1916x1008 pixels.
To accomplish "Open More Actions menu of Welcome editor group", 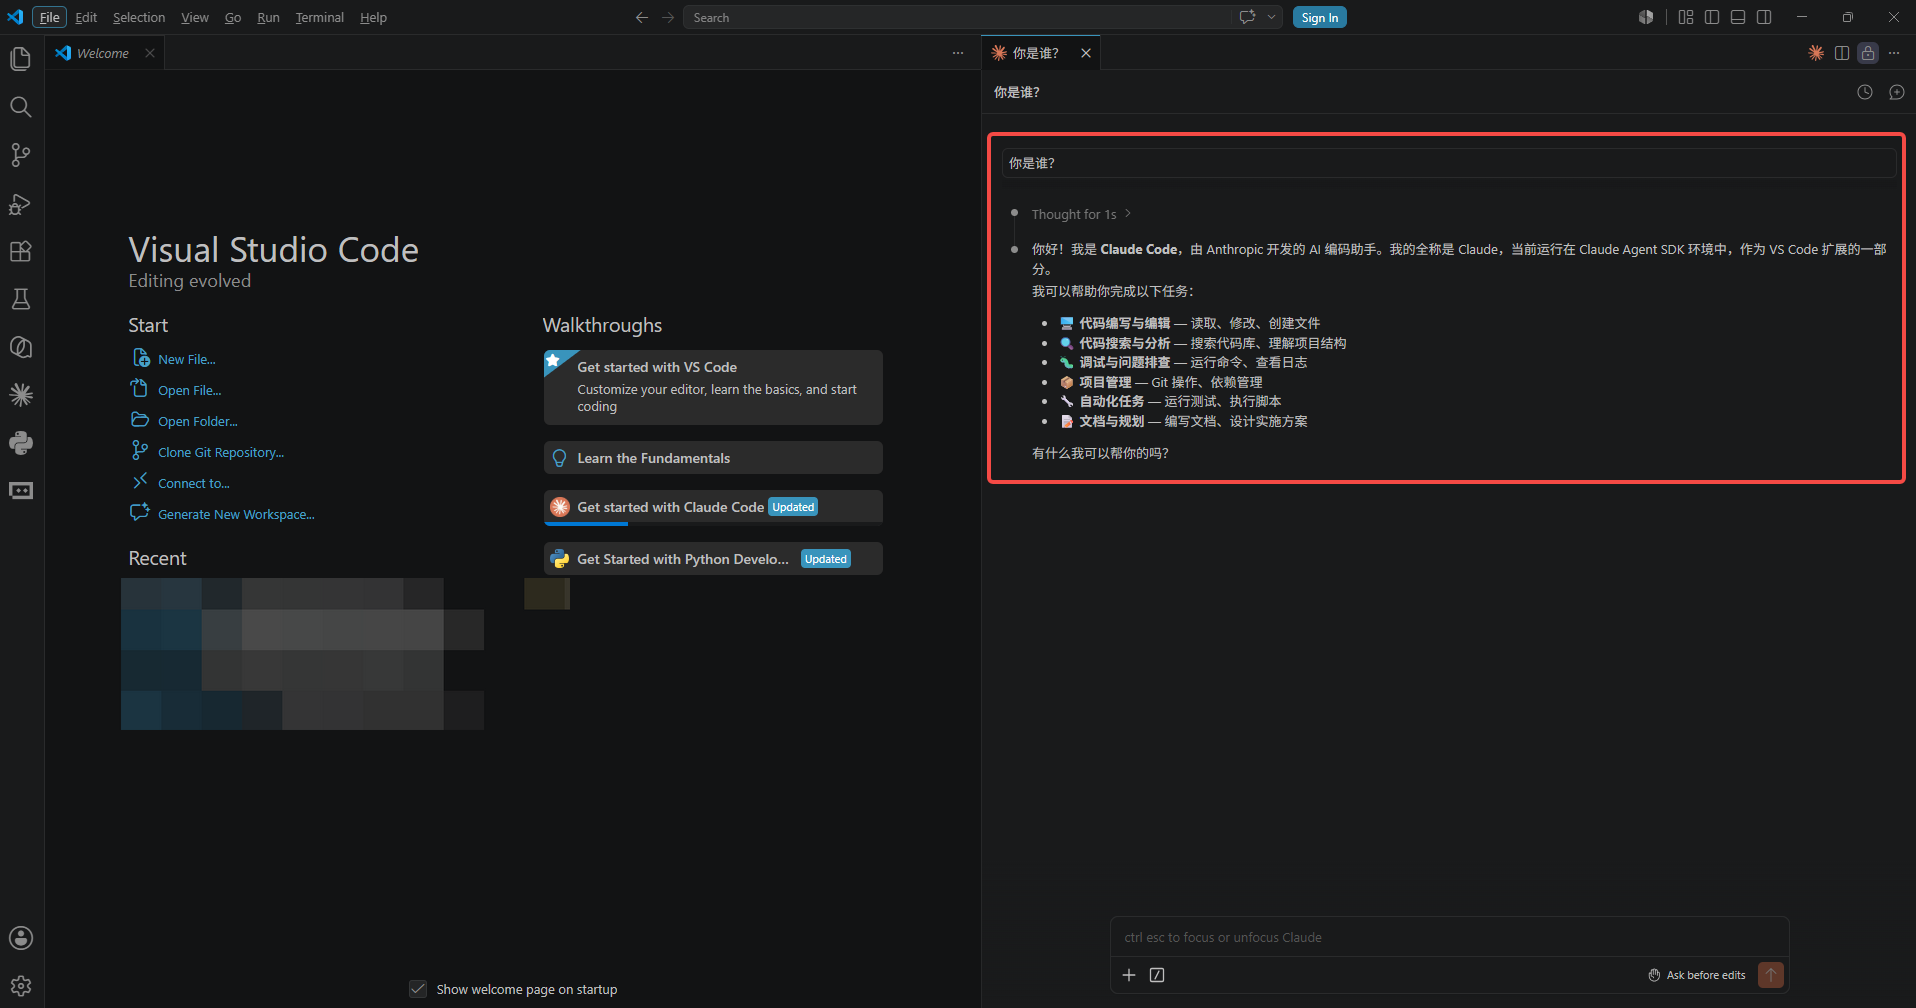I will [x=958, y=53].
